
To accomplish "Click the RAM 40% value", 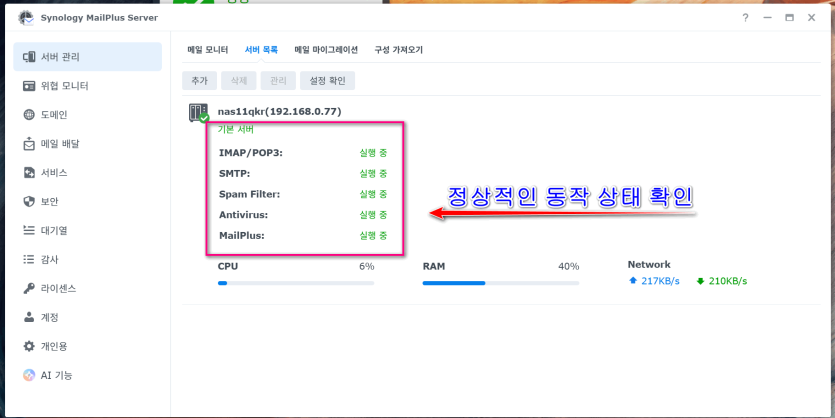I will click(x=568, y=266).
